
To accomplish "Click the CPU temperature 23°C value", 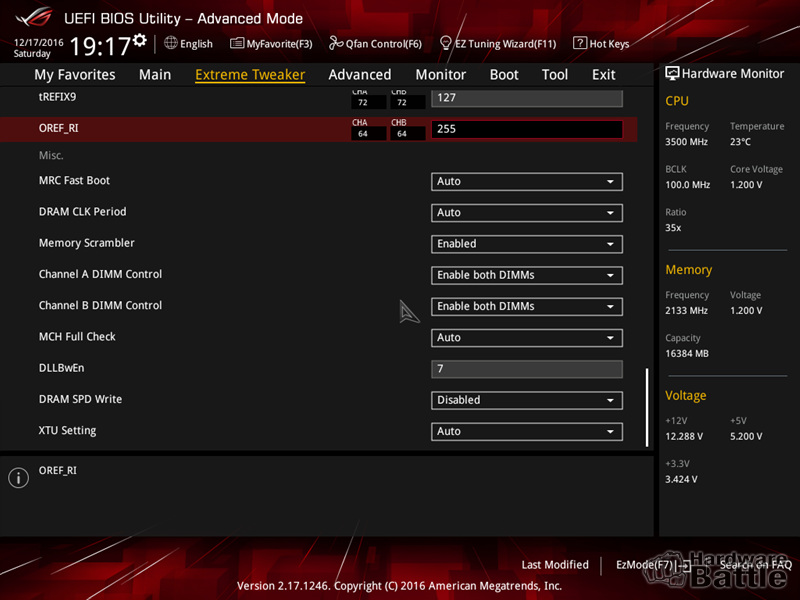I will [740, 142].
